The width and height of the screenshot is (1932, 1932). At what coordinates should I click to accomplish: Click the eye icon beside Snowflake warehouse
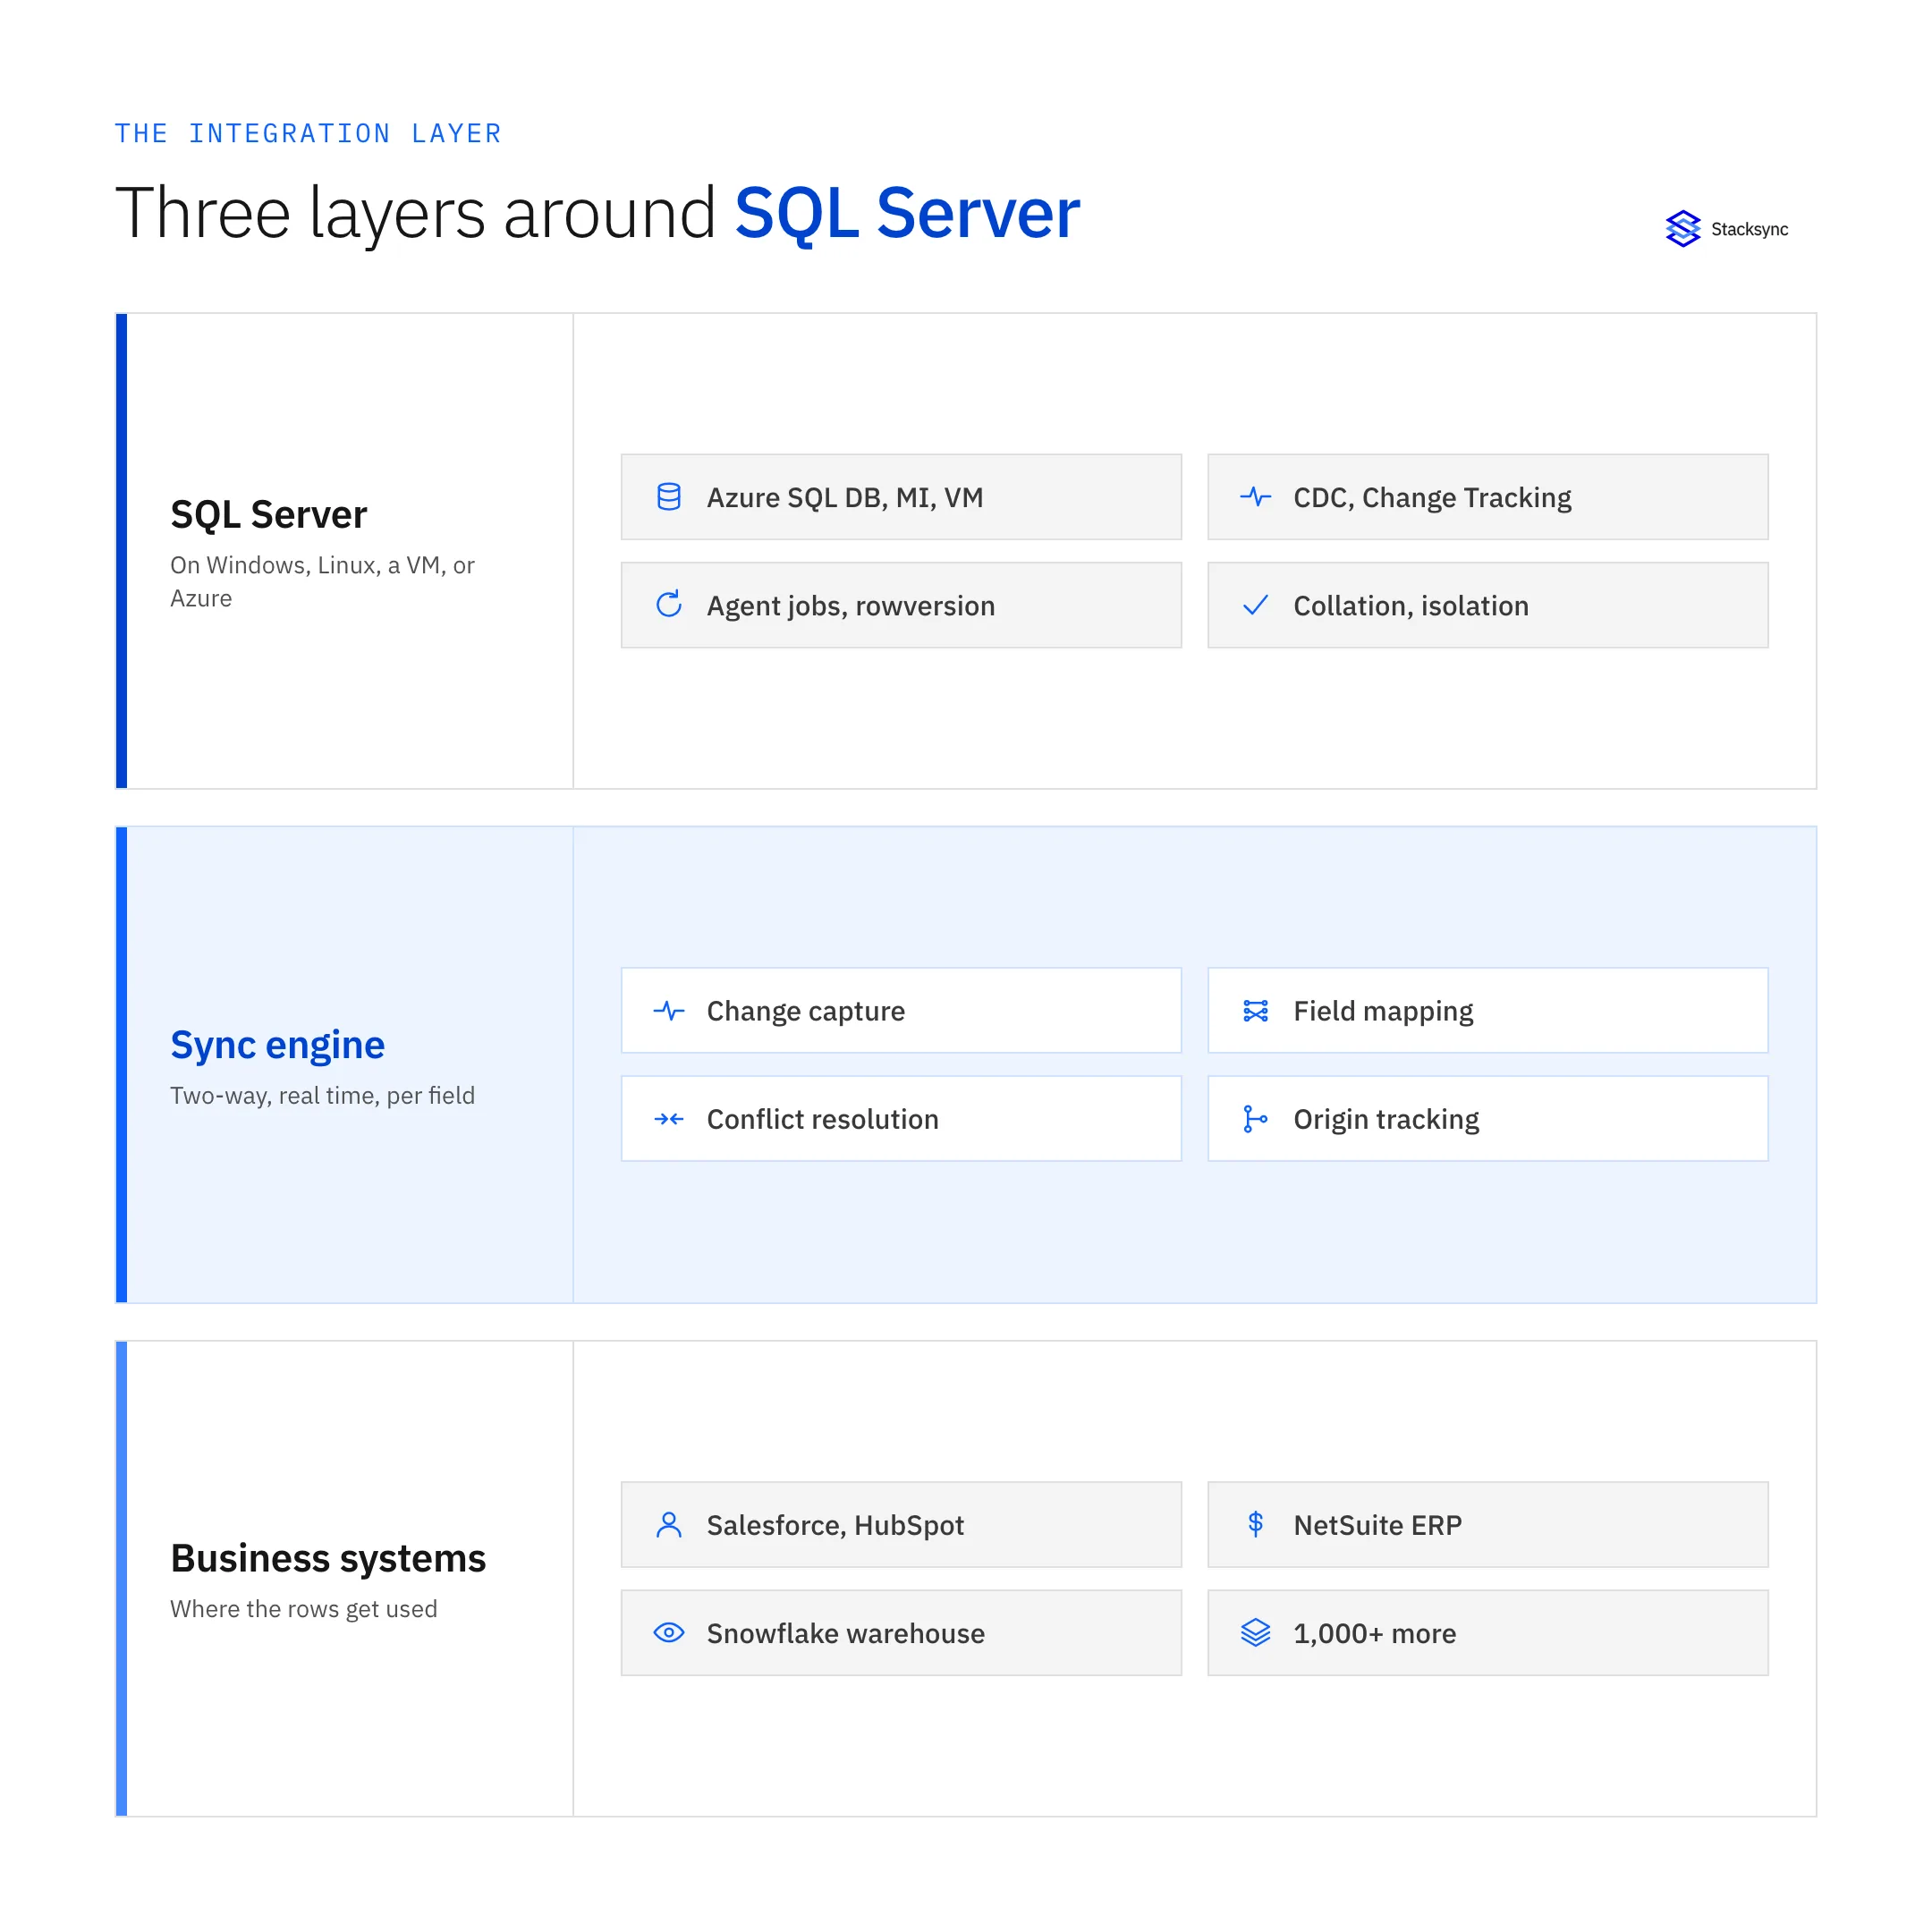coord(669,1633)
